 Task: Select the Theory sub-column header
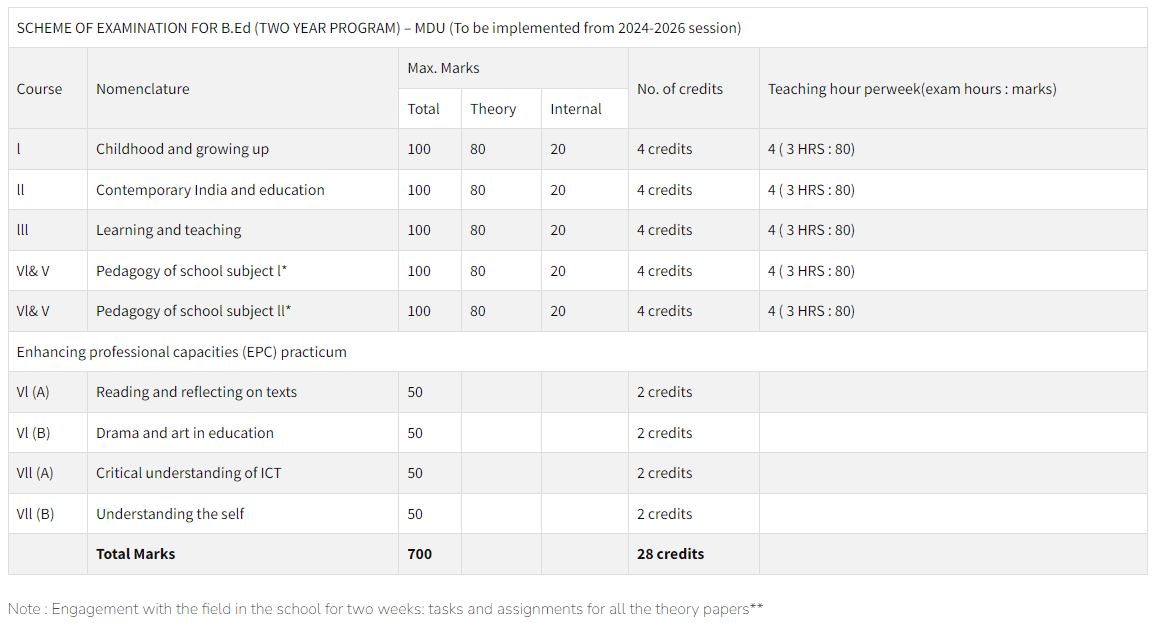tap(501, 109)
